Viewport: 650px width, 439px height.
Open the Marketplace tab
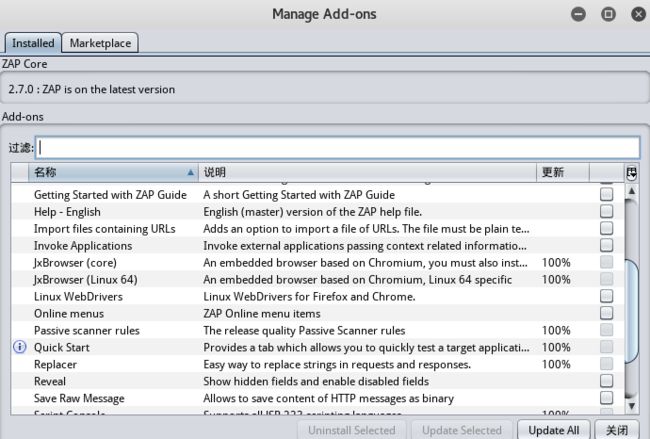[x=100, y=43]
